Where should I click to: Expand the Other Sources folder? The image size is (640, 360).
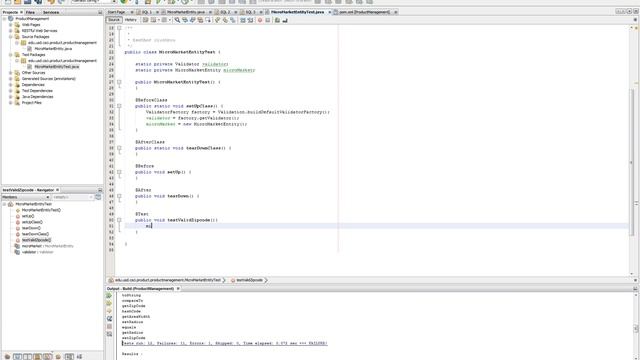point(11,73)
